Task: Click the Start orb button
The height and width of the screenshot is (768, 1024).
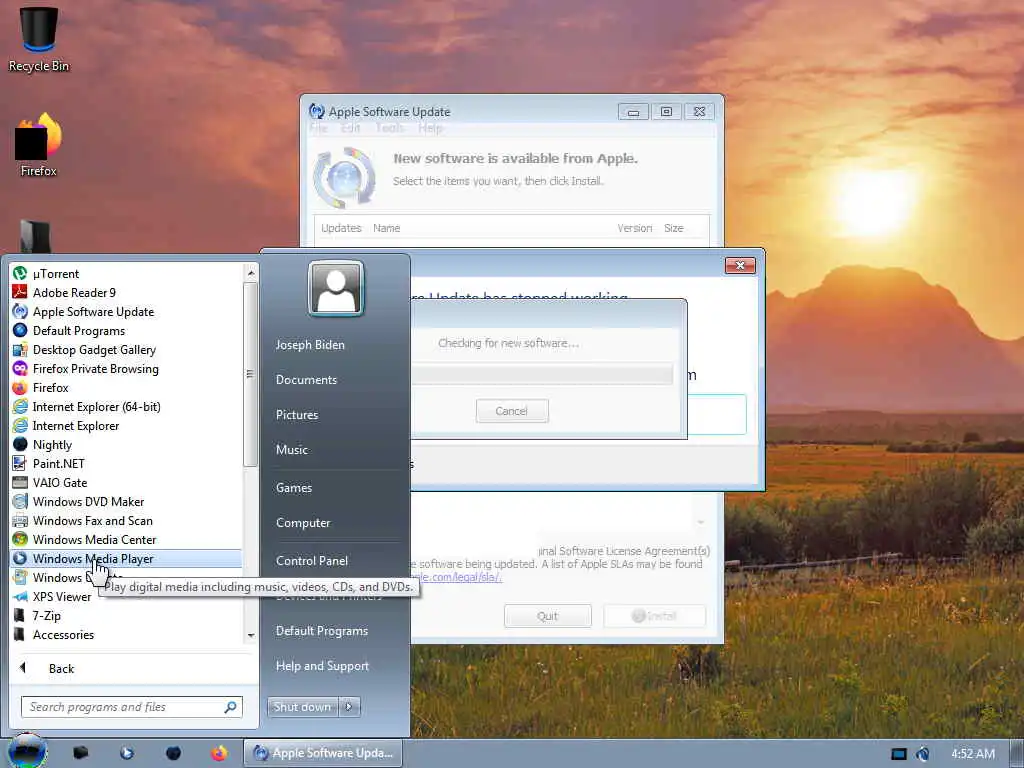Action: 27,751
